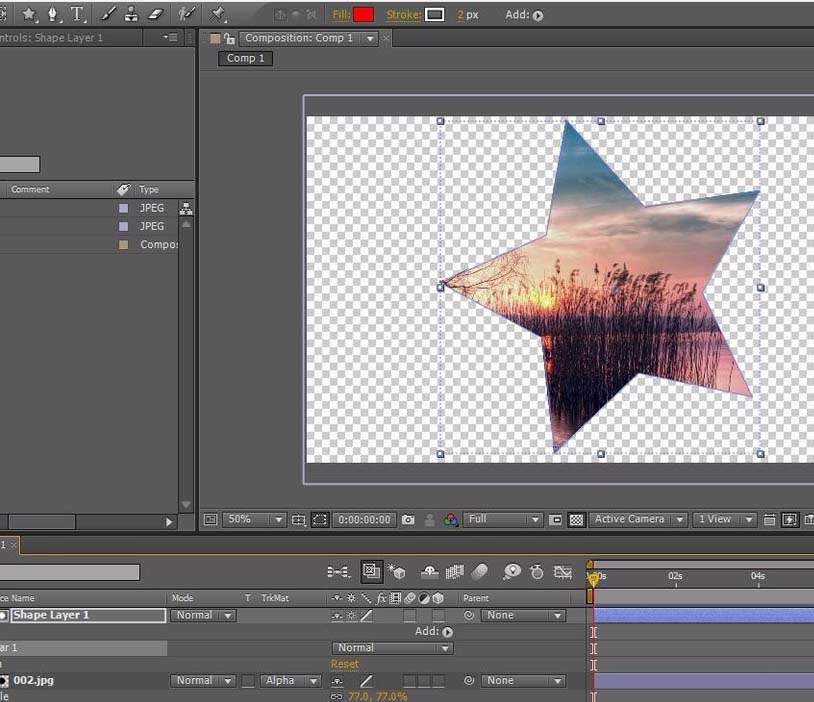Image resolution: width=814 pixels, height=702 pixels.
Task: Select the Eraser tool
Action: coord(154,14)
